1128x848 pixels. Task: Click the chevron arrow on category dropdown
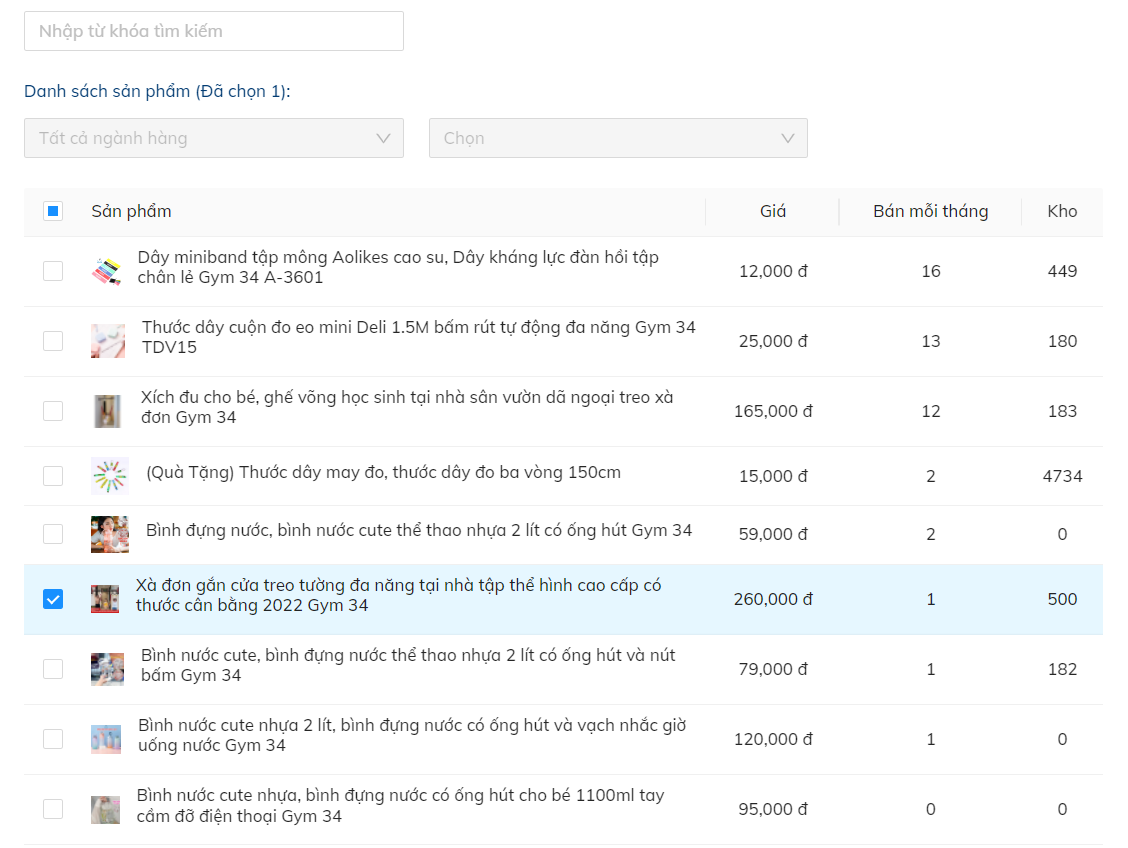pyautogui.click(x=383, y=138)
